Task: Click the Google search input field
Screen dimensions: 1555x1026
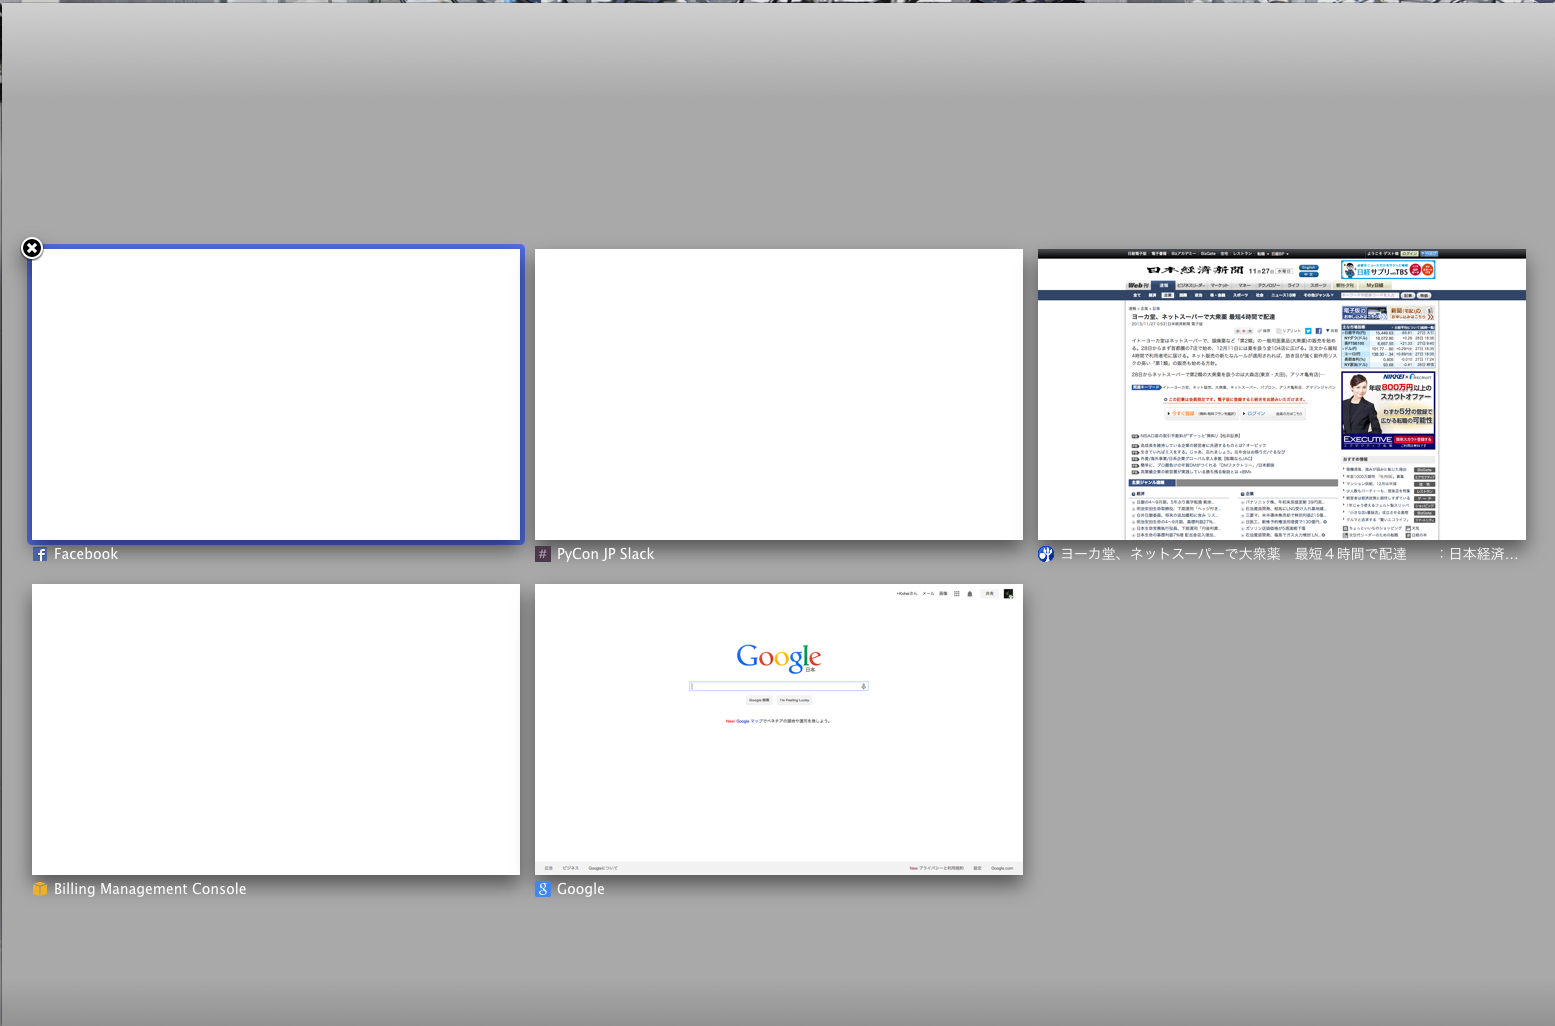Action: (774, 686)
